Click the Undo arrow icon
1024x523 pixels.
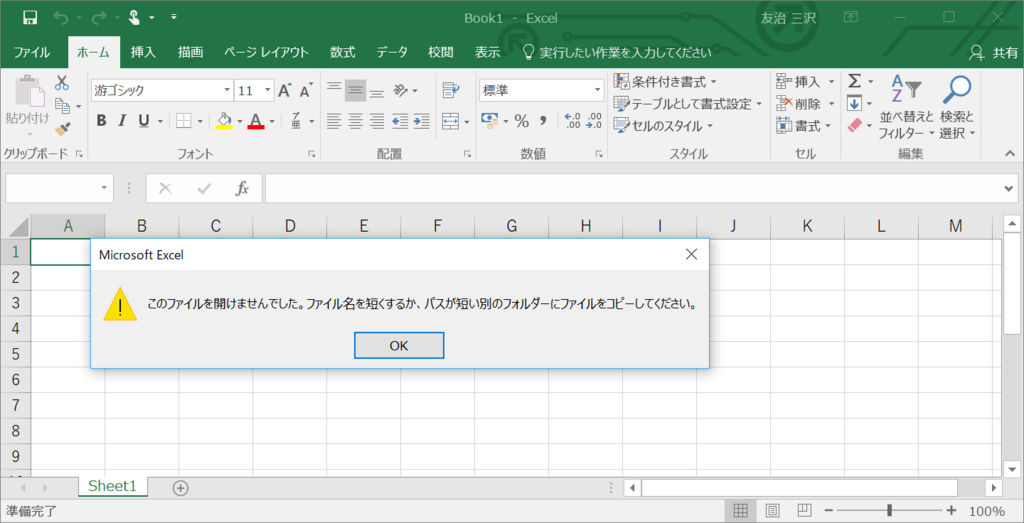click(x=61, y=18)
